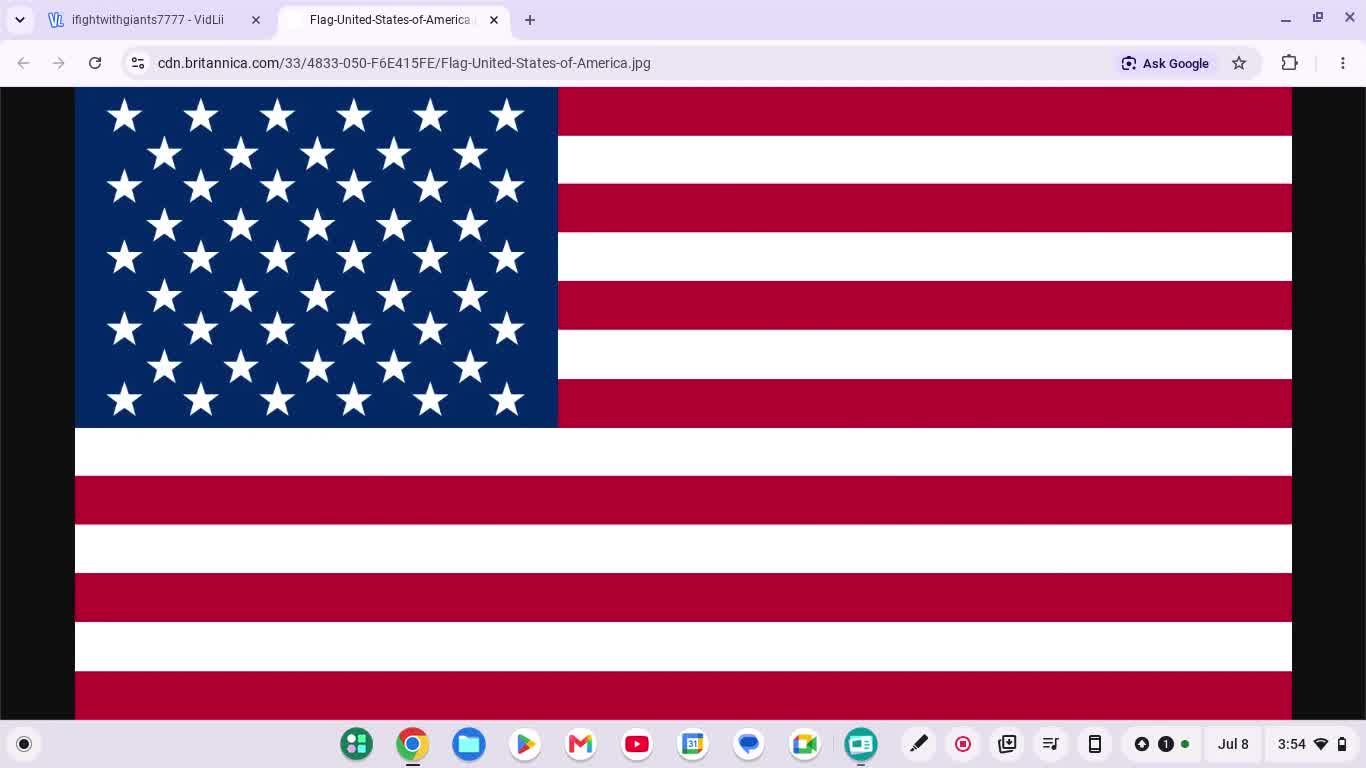Reload the page with refresh icon
This screenshot has height=768, width=1366.
tap(95, 63)
